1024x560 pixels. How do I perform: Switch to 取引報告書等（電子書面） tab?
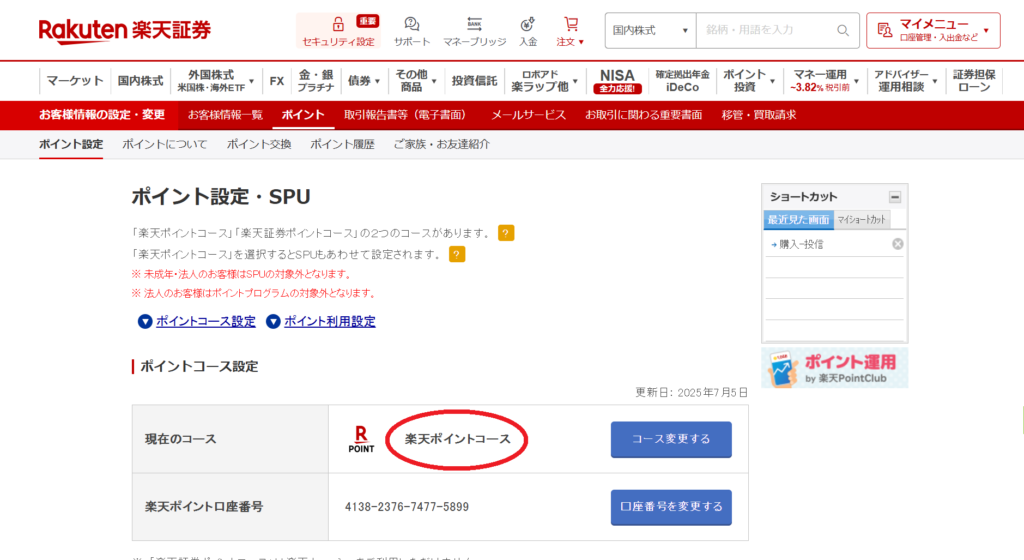pyautogui.click(x=408, y=115)
